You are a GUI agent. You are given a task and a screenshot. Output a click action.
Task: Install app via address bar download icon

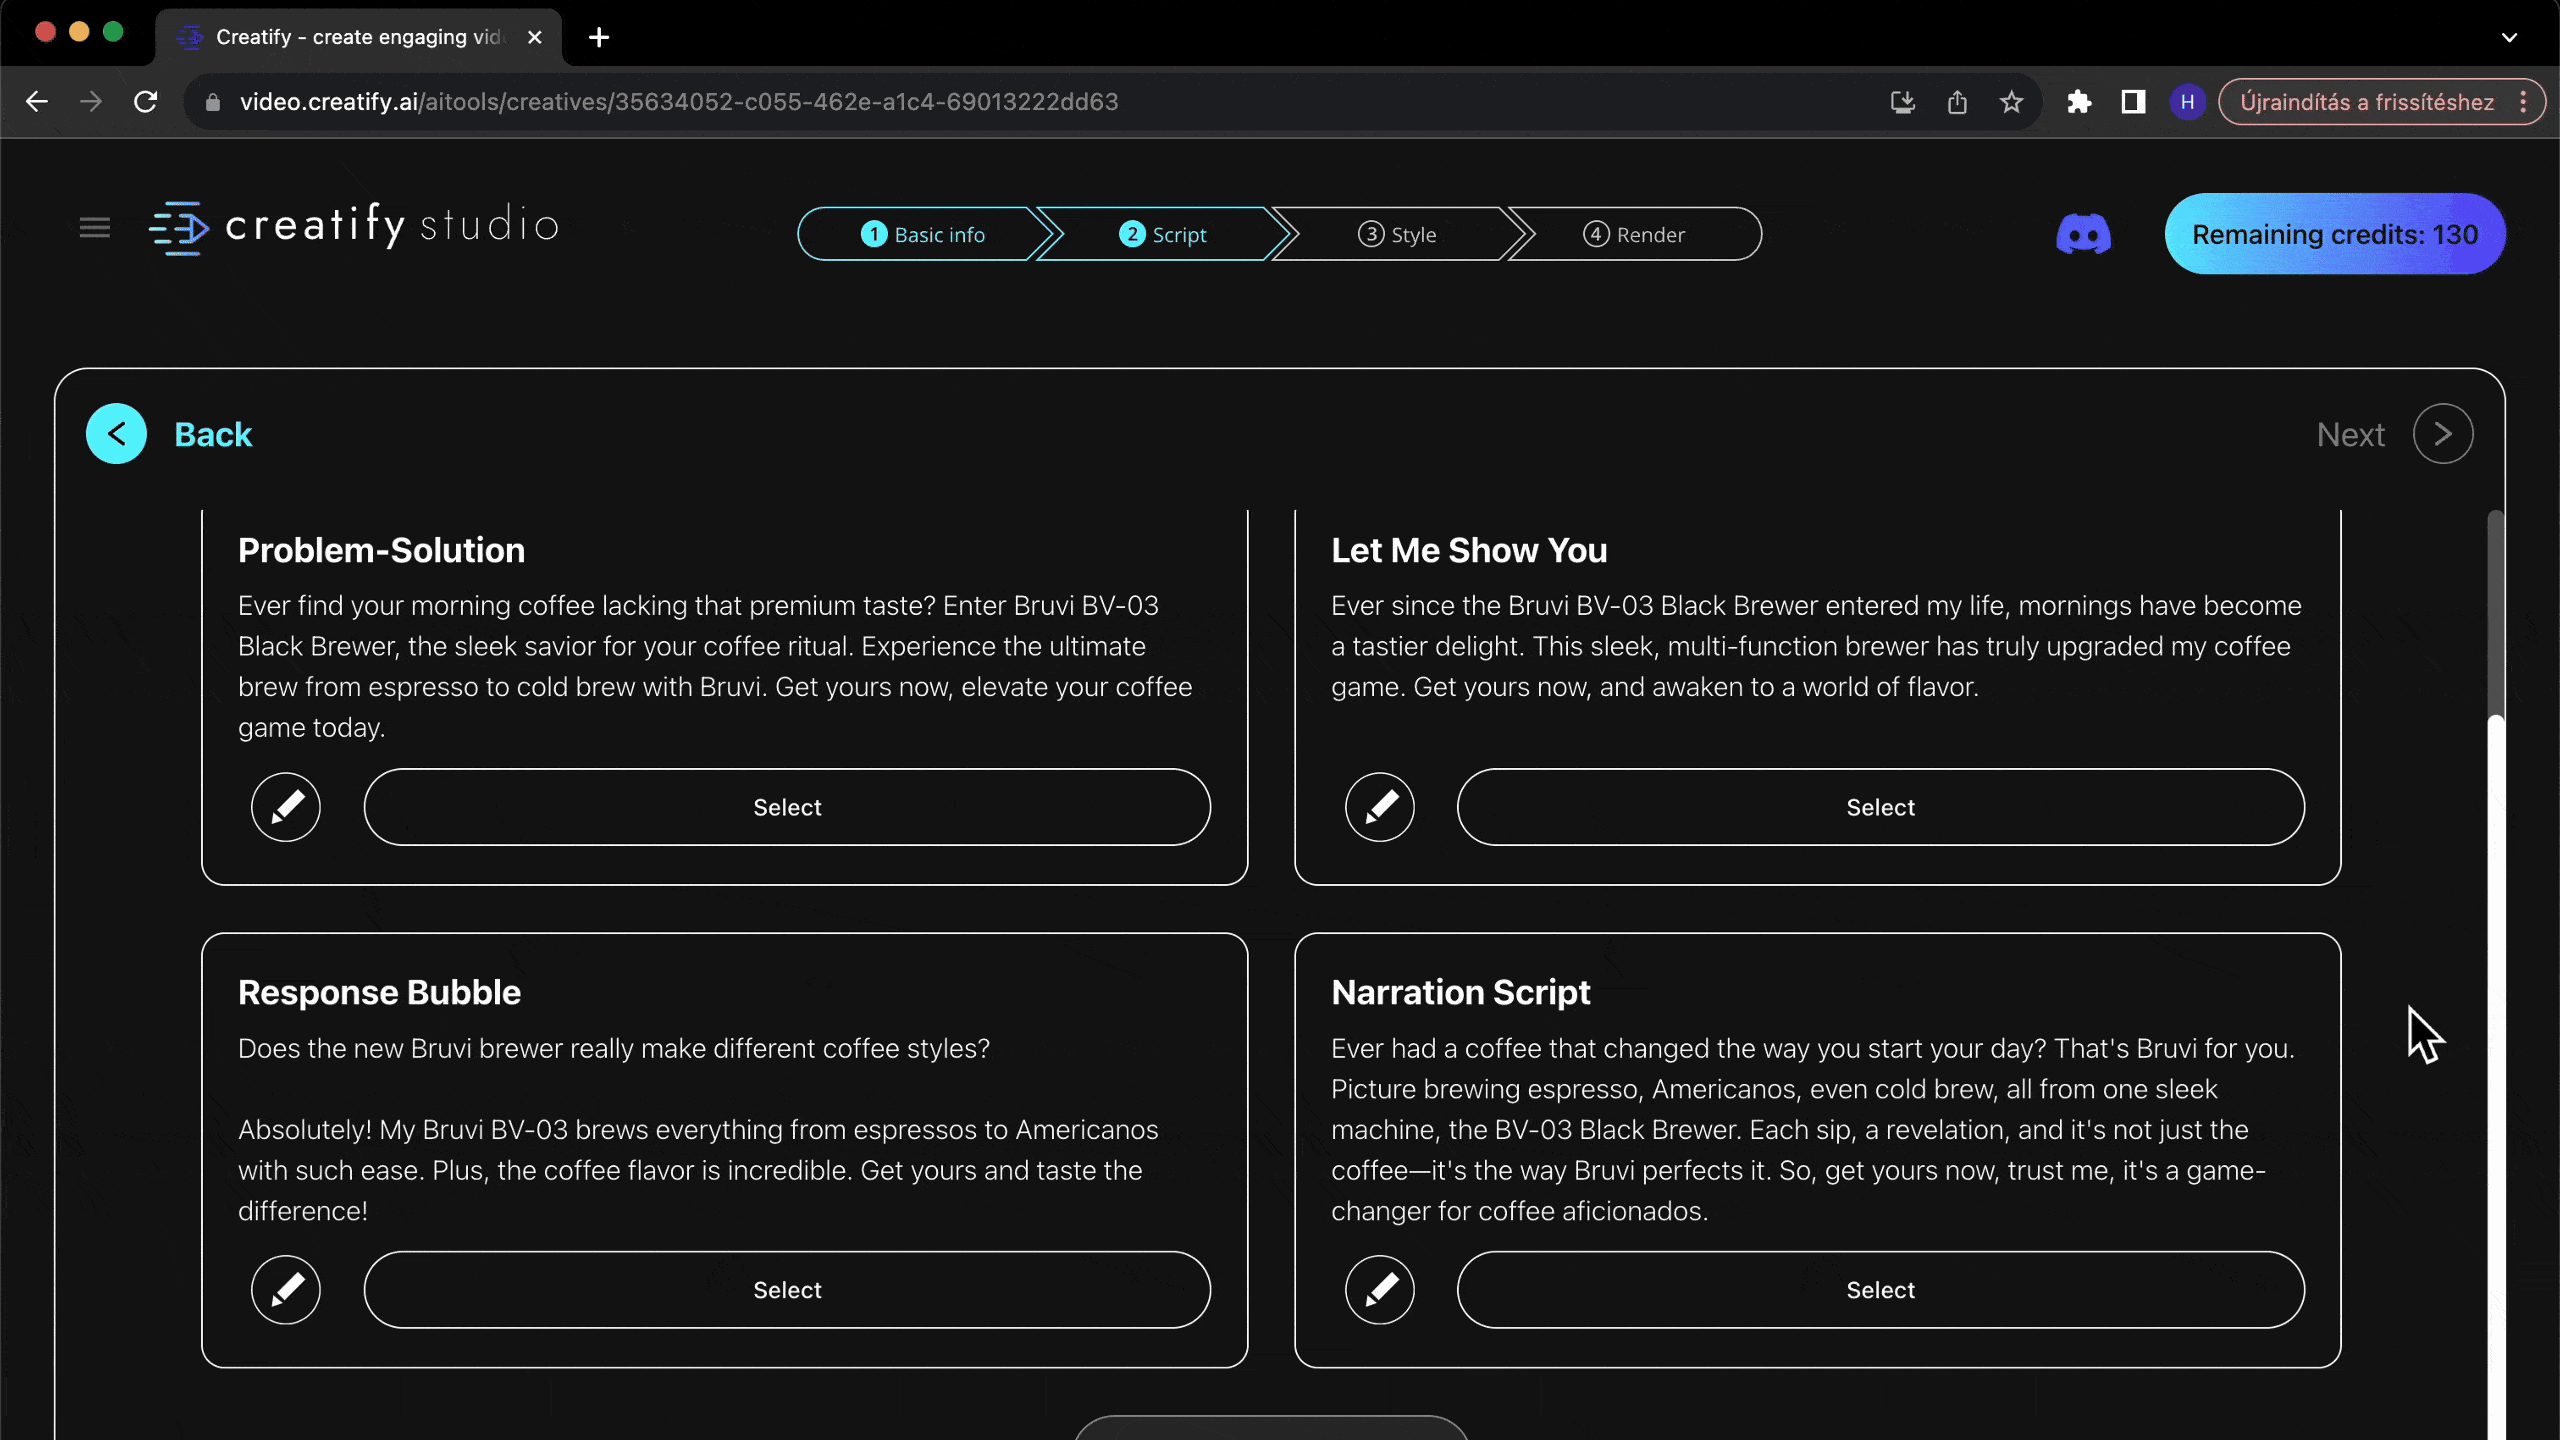1902,102
